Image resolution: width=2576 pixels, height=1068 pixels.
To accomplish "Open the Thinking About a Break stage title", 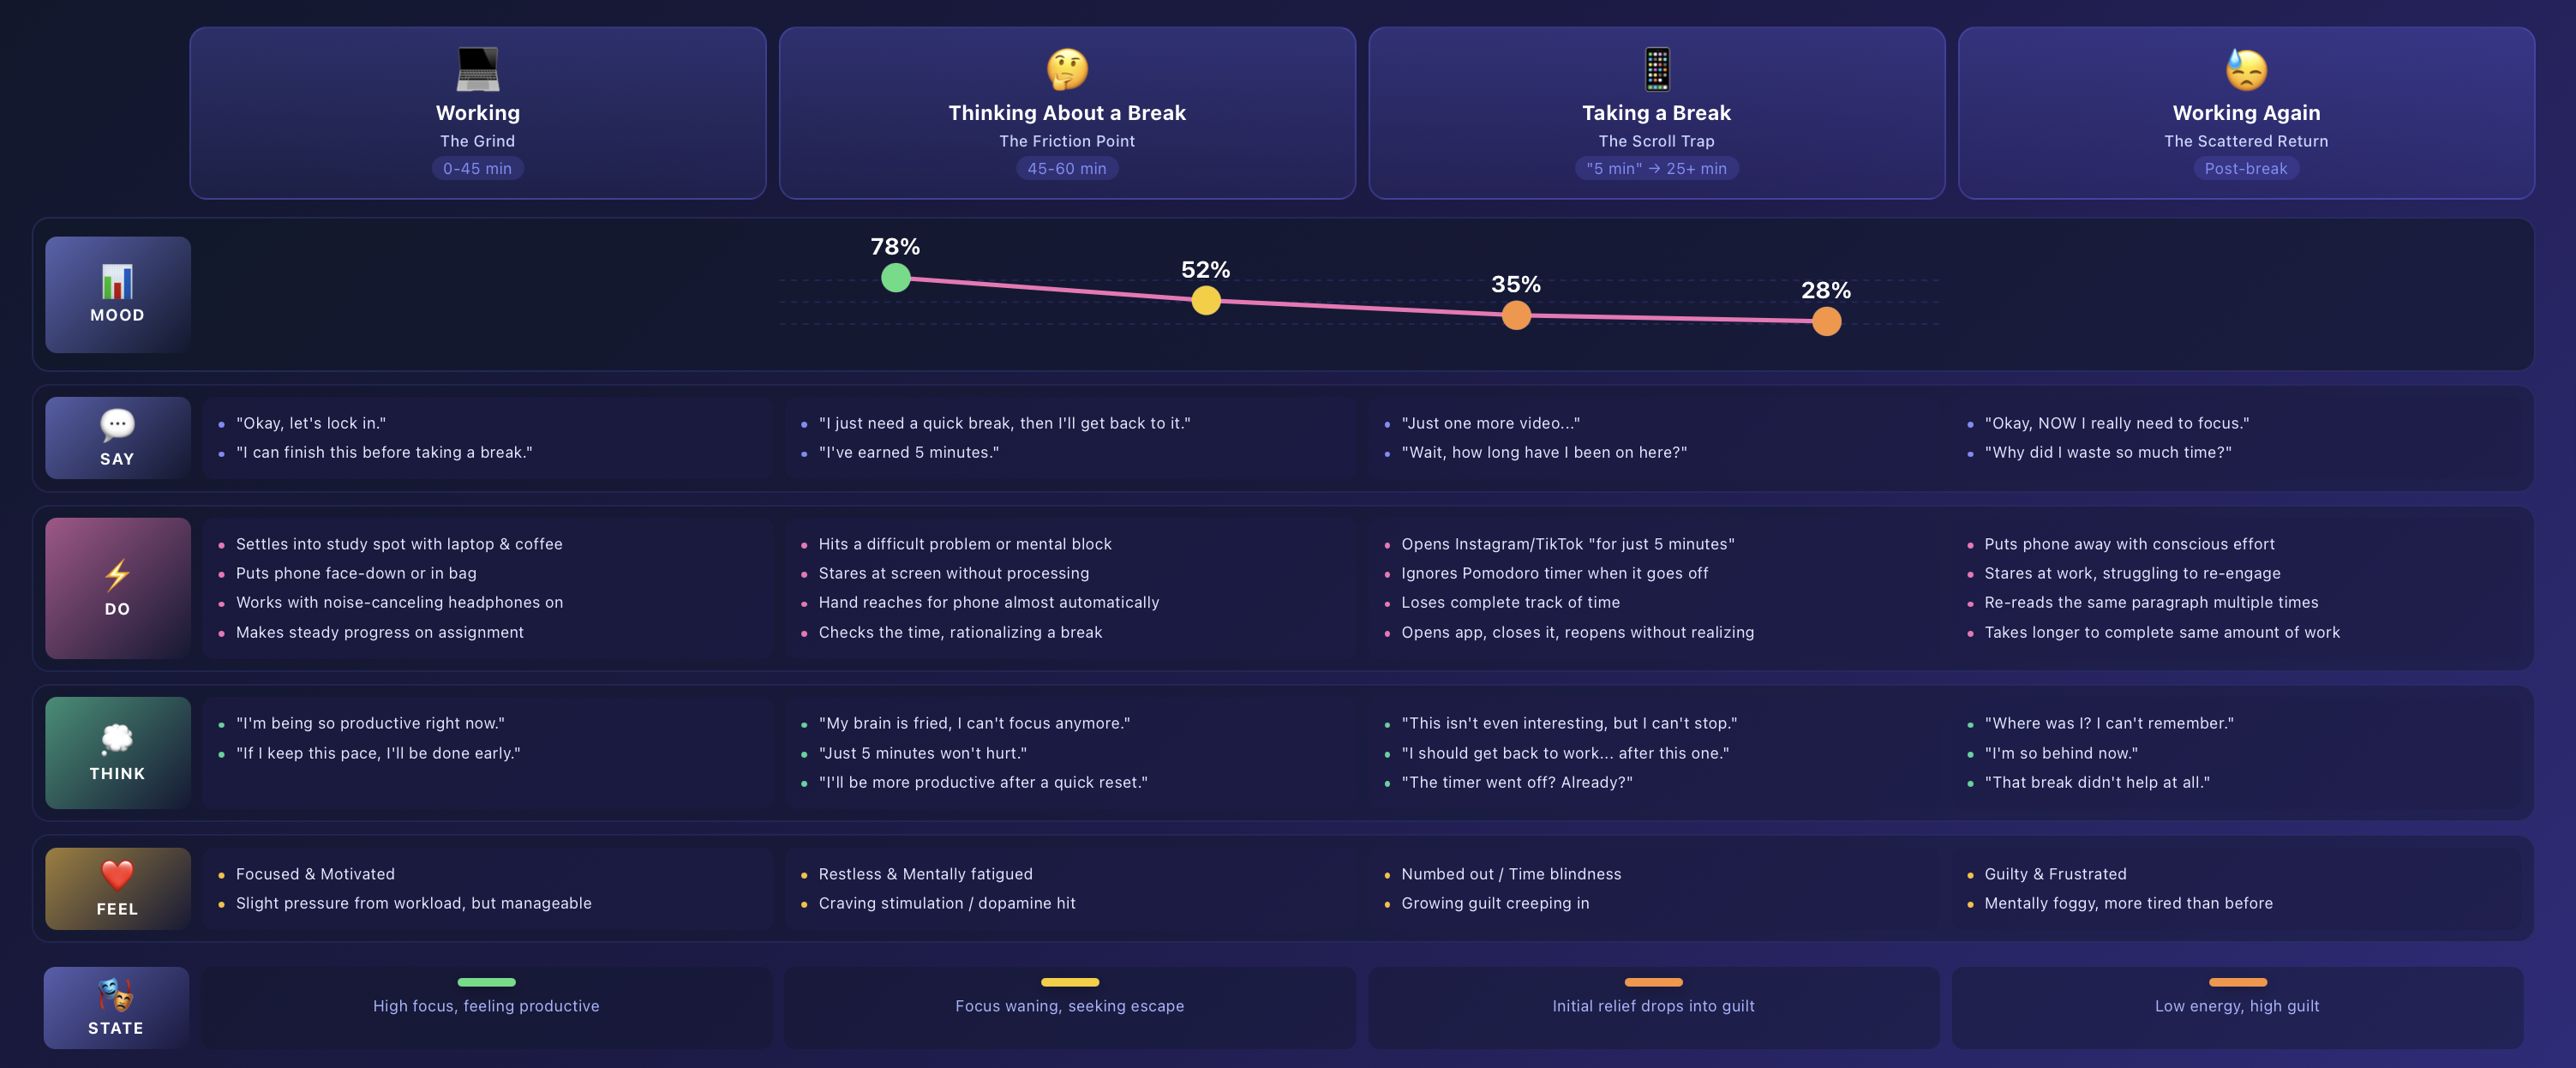I will [x=1067, y=113].
